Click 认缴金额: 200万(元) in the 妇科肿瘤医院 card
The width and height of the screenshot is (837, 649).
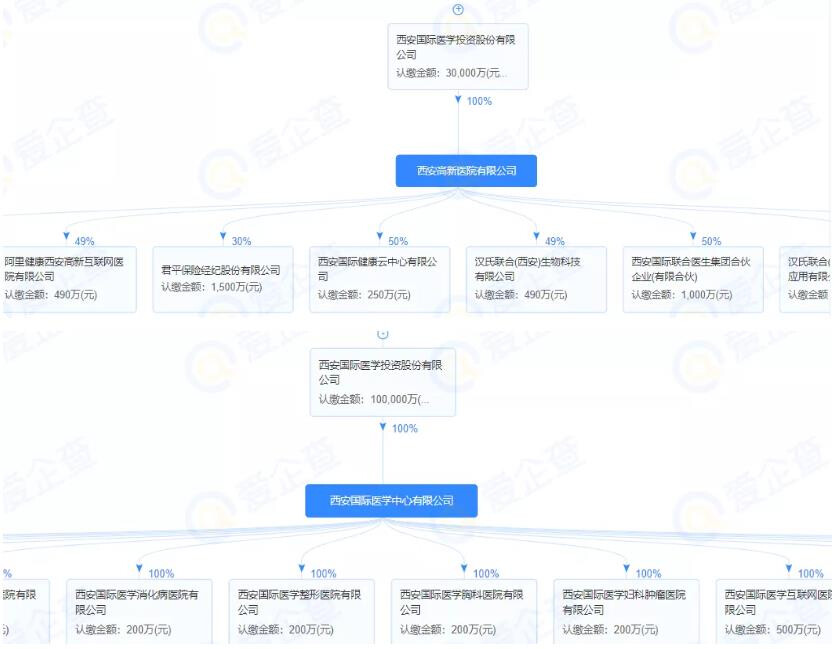[x=610, y=630]
